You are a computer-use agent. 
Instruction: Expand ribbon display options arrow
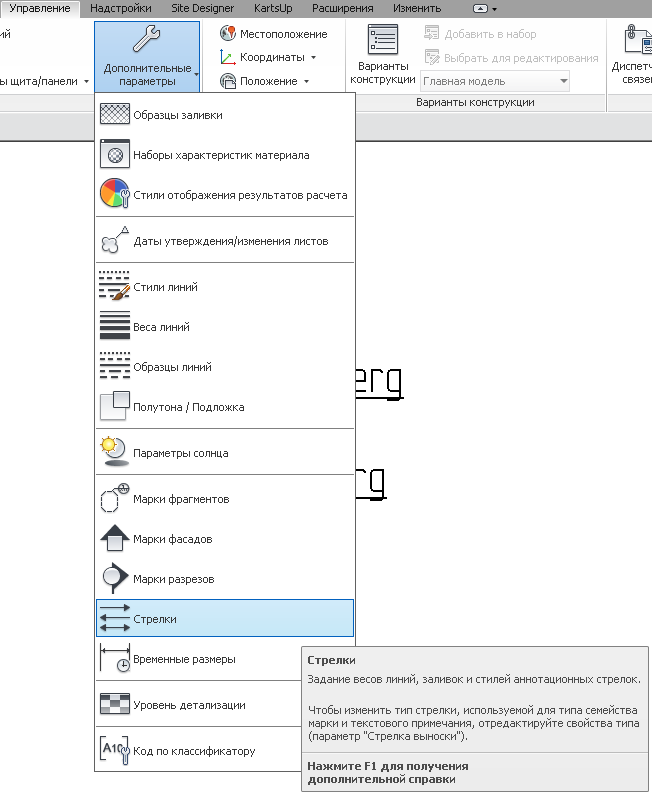[495, 10]
